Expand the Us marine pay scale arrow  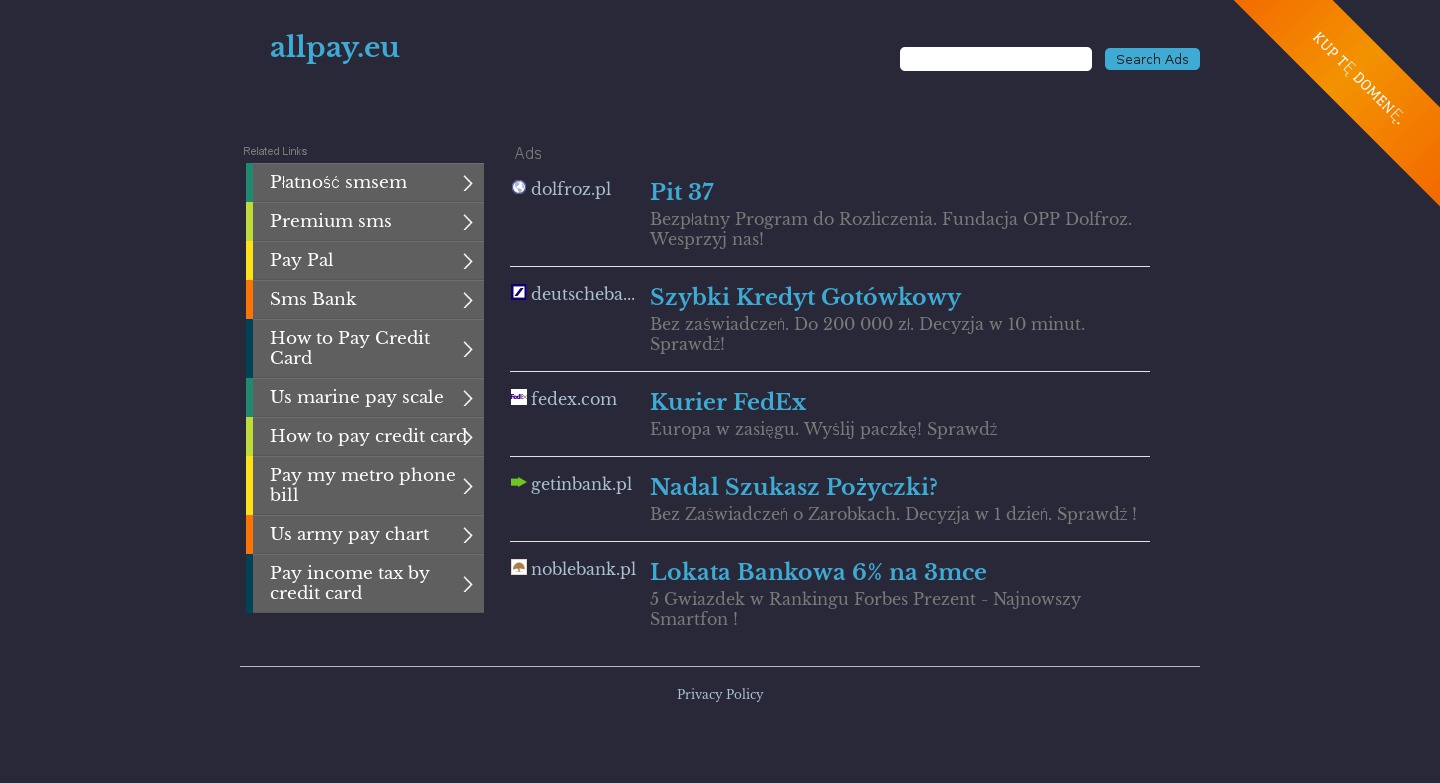[x=467, y=398]
